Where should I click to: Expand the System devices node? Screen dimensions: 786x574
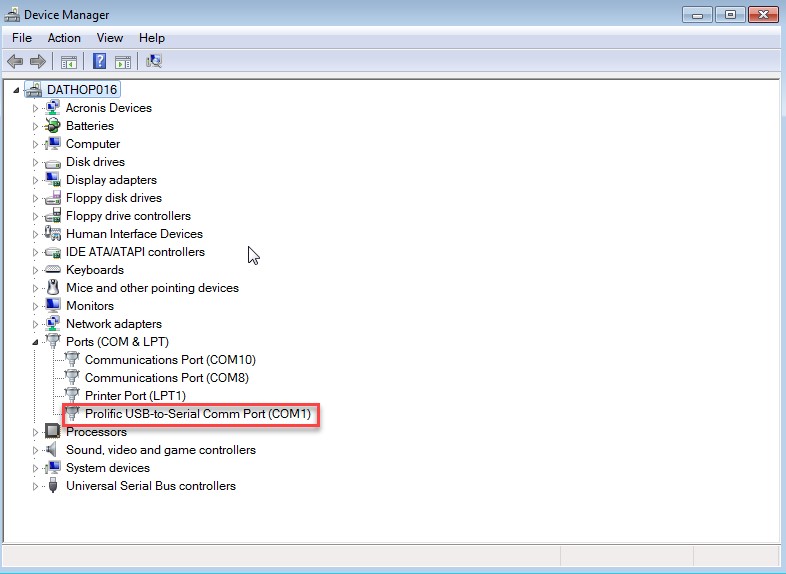[x=35, y=468]
